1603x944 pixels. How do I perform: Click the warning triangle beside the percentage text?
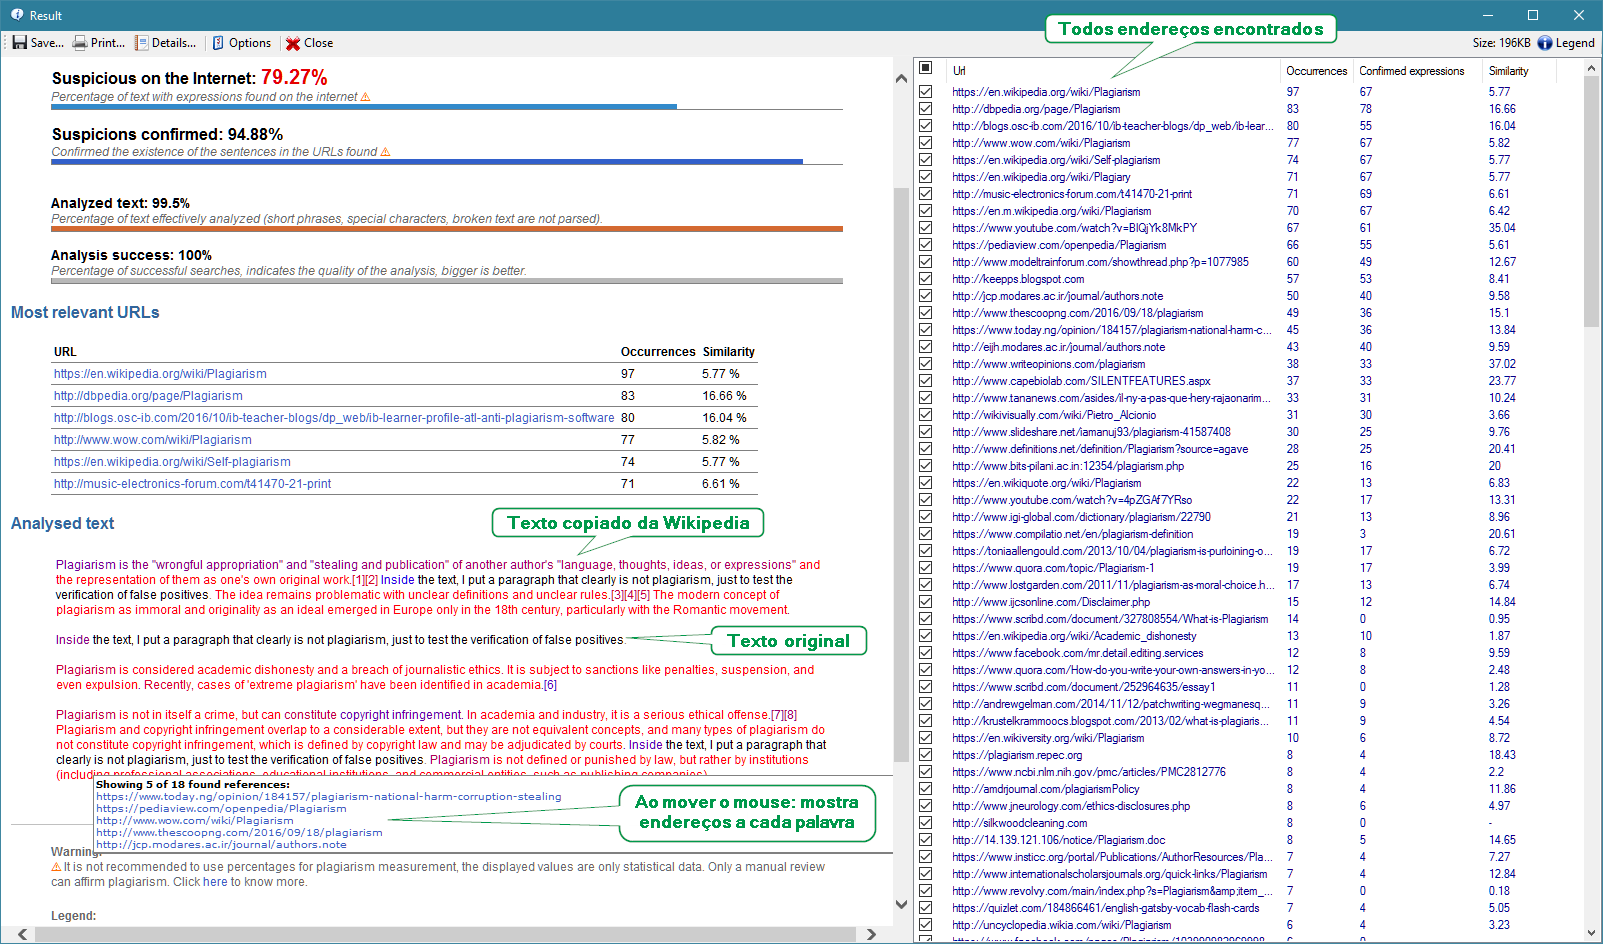coord(365,96)
